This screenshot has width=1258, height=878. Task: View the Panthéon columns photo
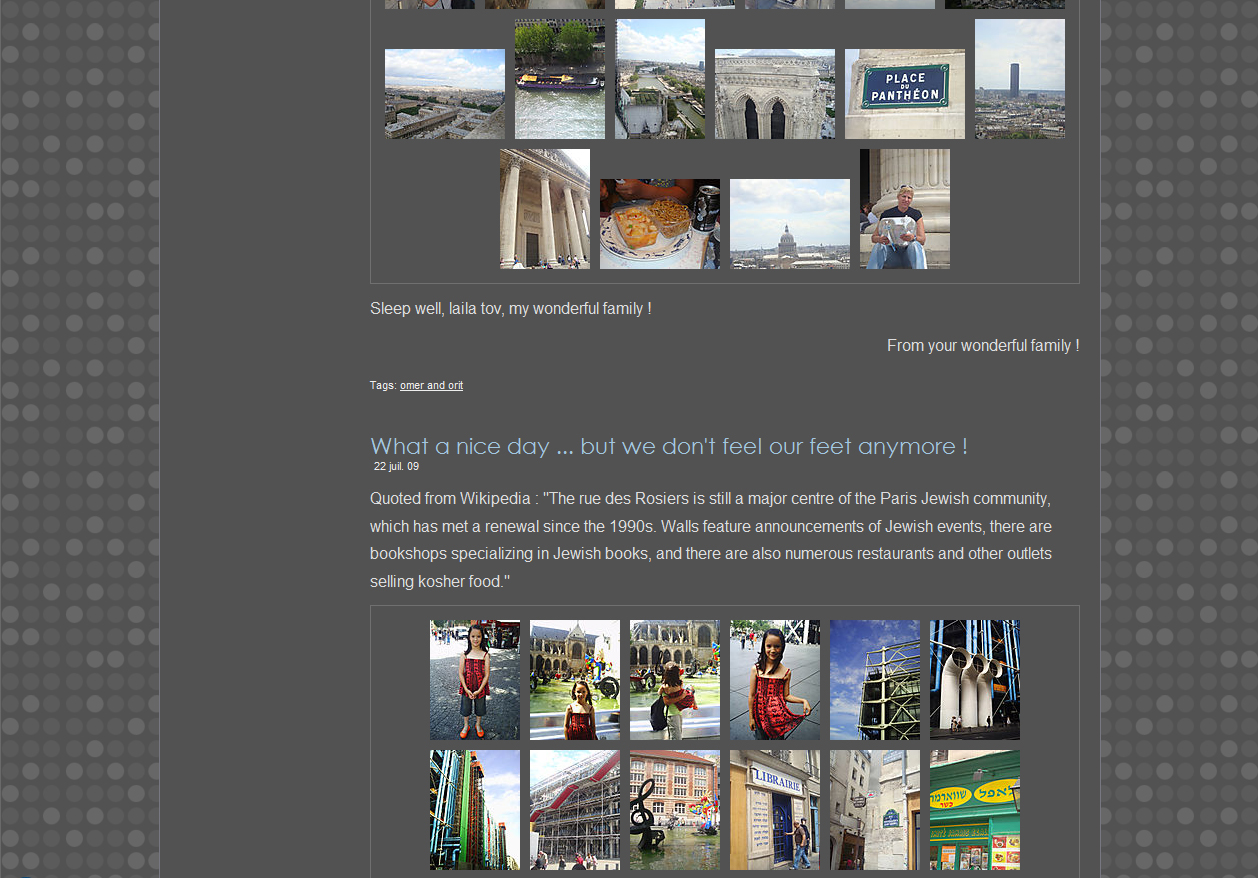544,209
